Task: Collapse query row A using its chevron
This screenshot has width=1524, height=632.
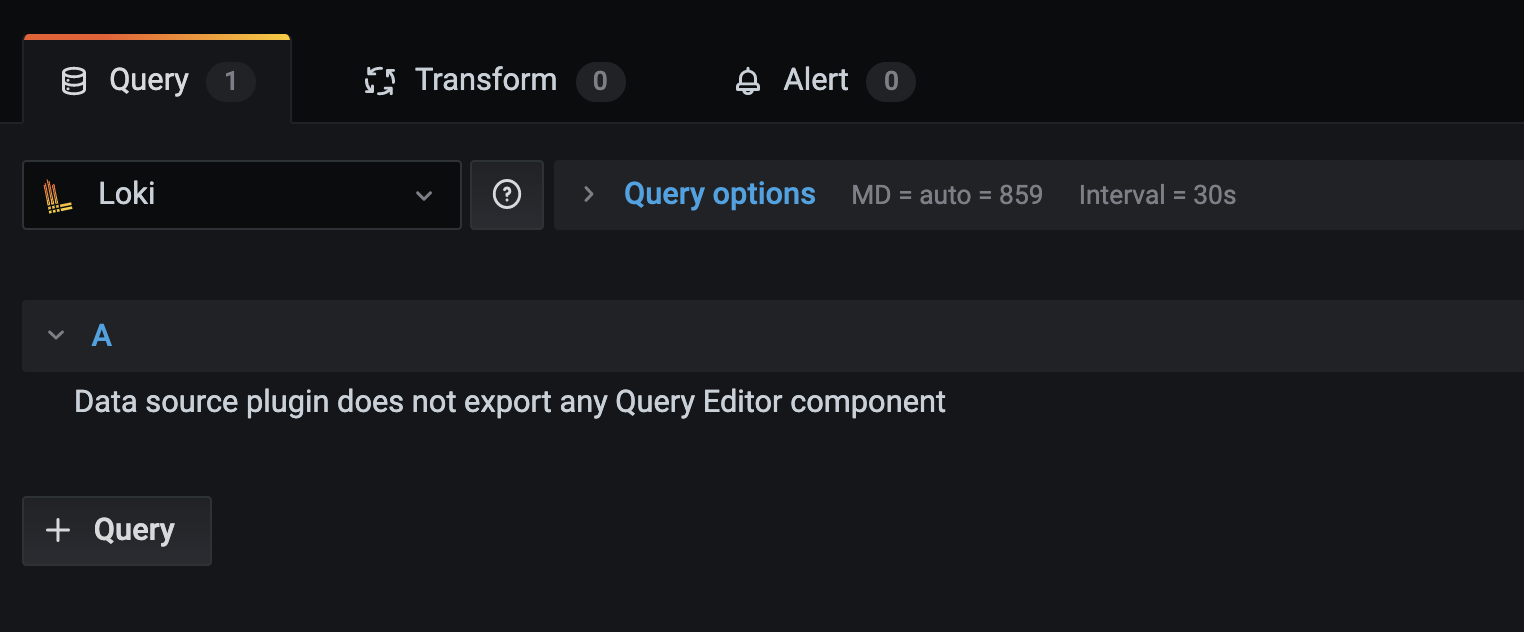Action: 55,335
